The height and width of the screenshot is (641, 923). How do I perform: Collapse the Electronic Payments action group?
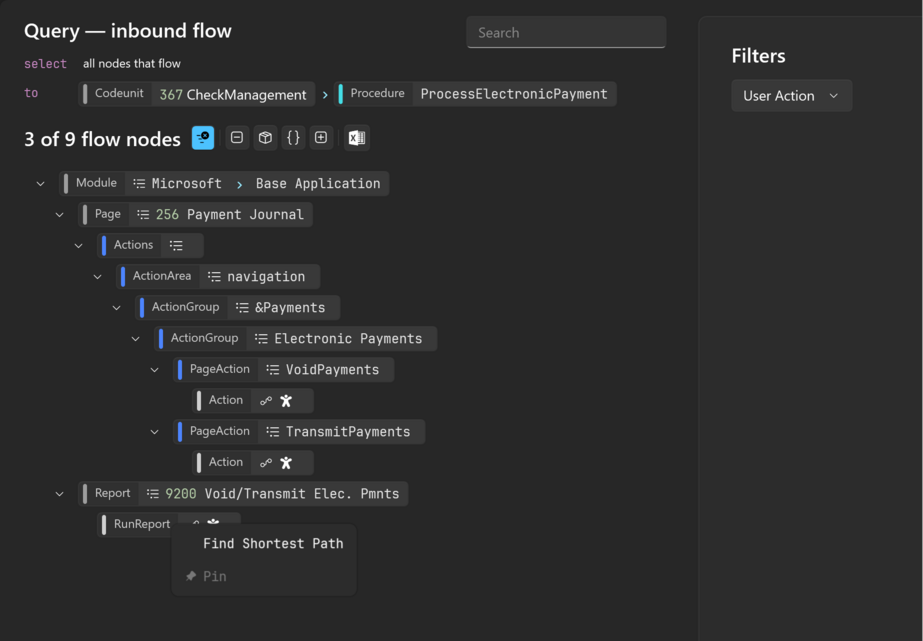tap(135, 338)
